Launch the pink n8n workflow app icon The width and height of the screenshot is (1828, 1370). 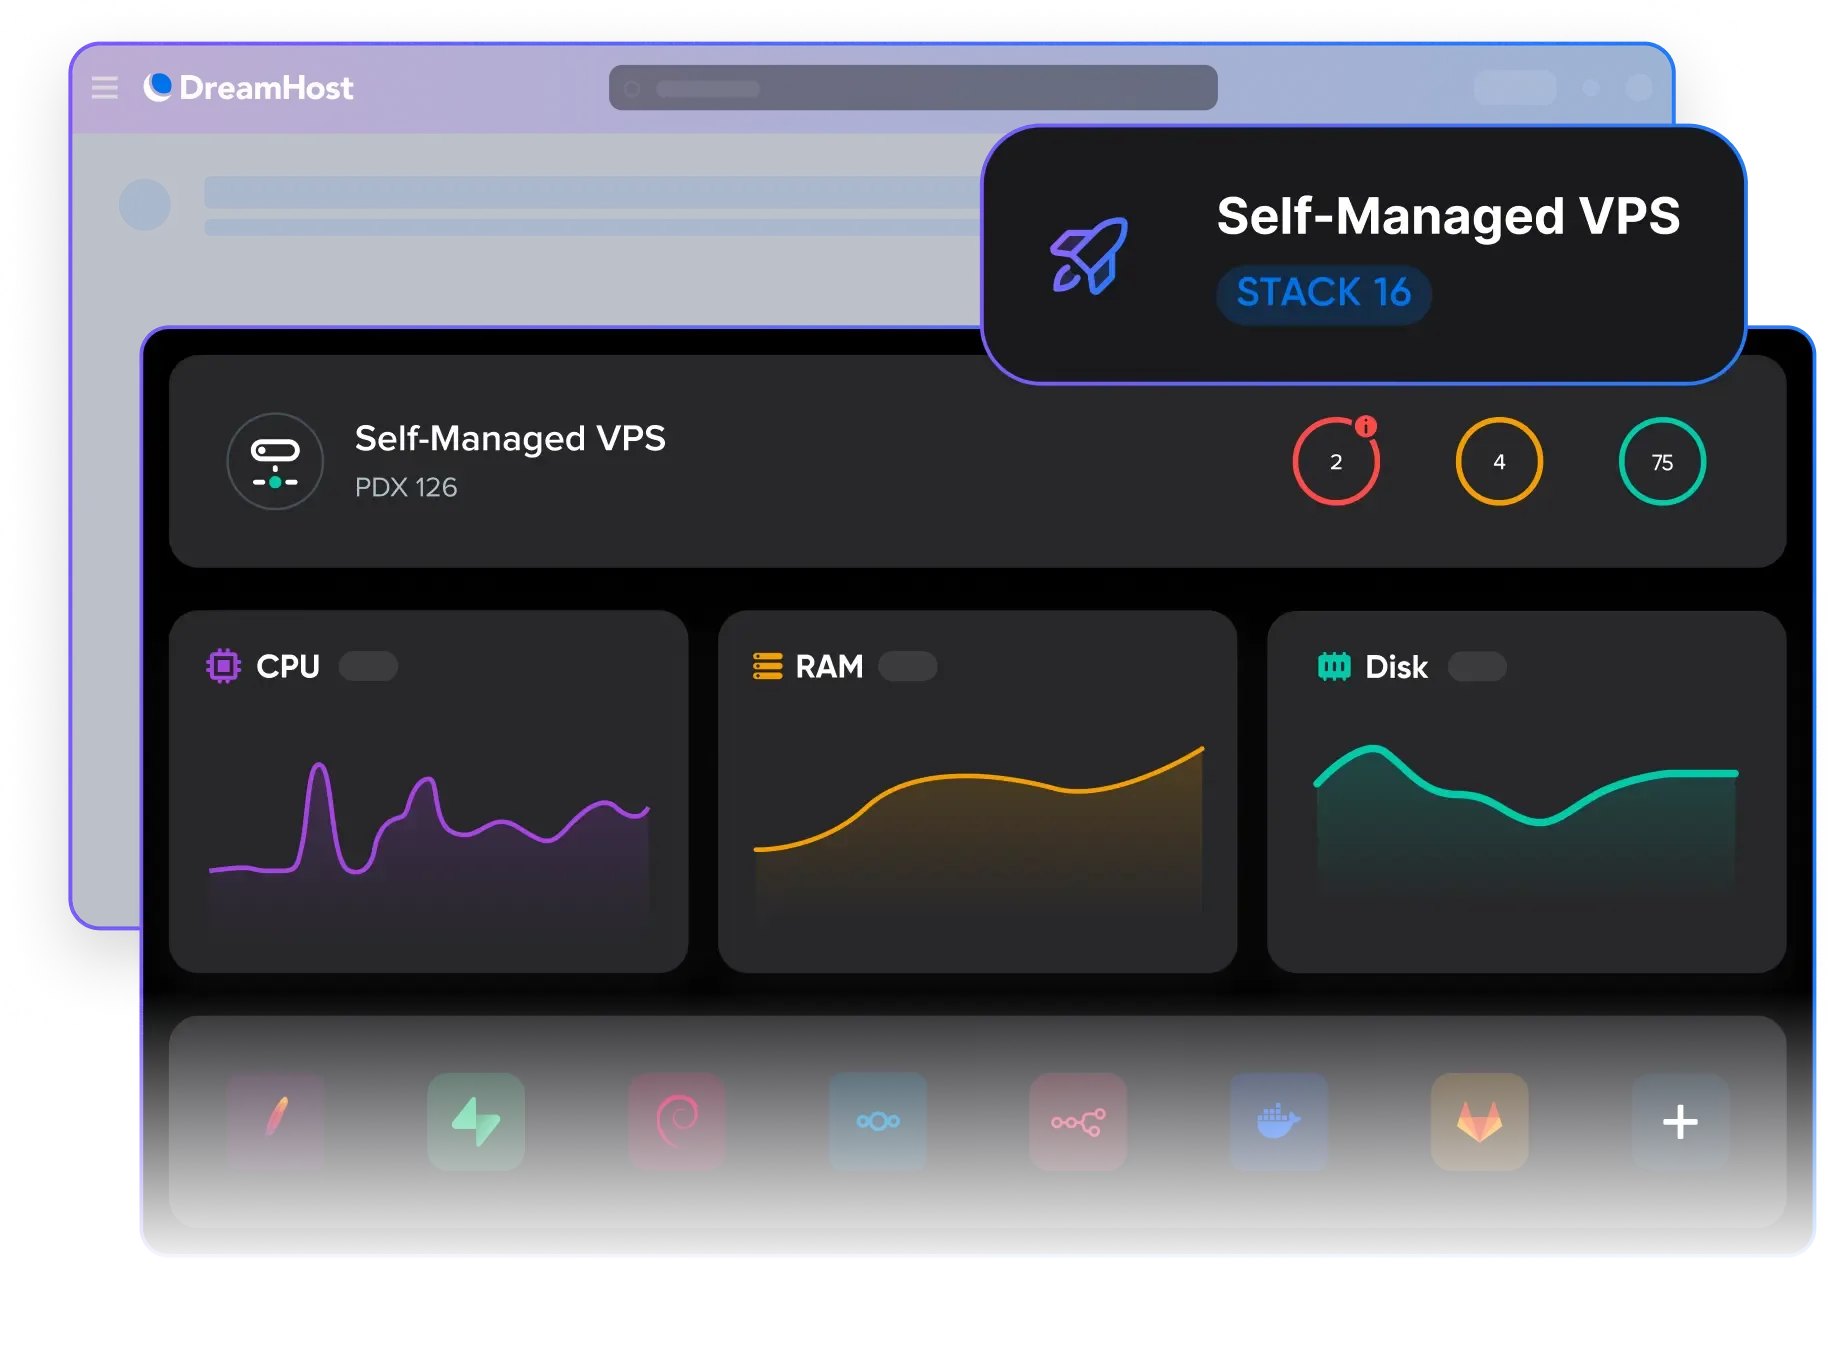(1078, 1121)
